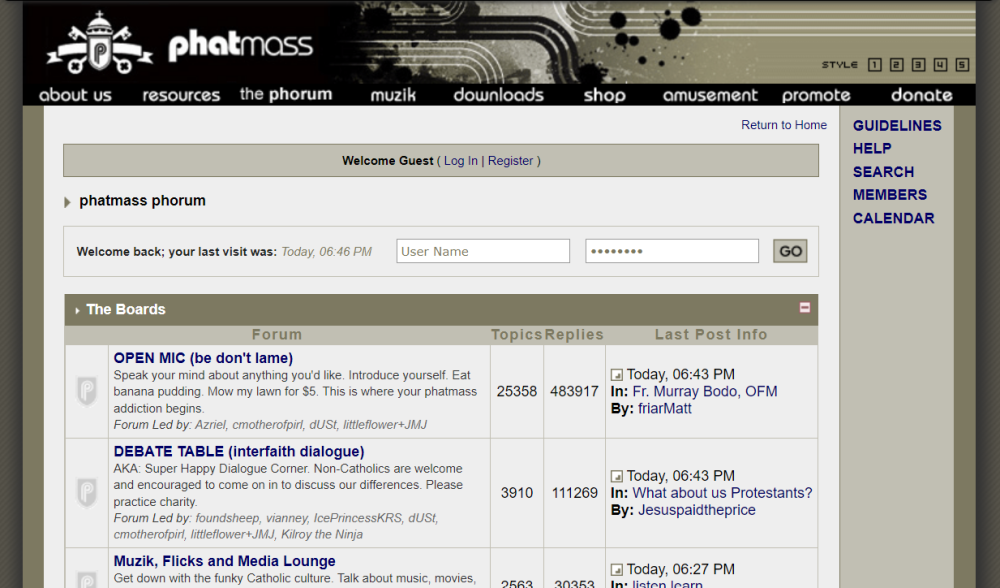Select style option 2 icon
Viewport: 1000px width, 588px height.
pyautogui.click(x=896, y=64)
